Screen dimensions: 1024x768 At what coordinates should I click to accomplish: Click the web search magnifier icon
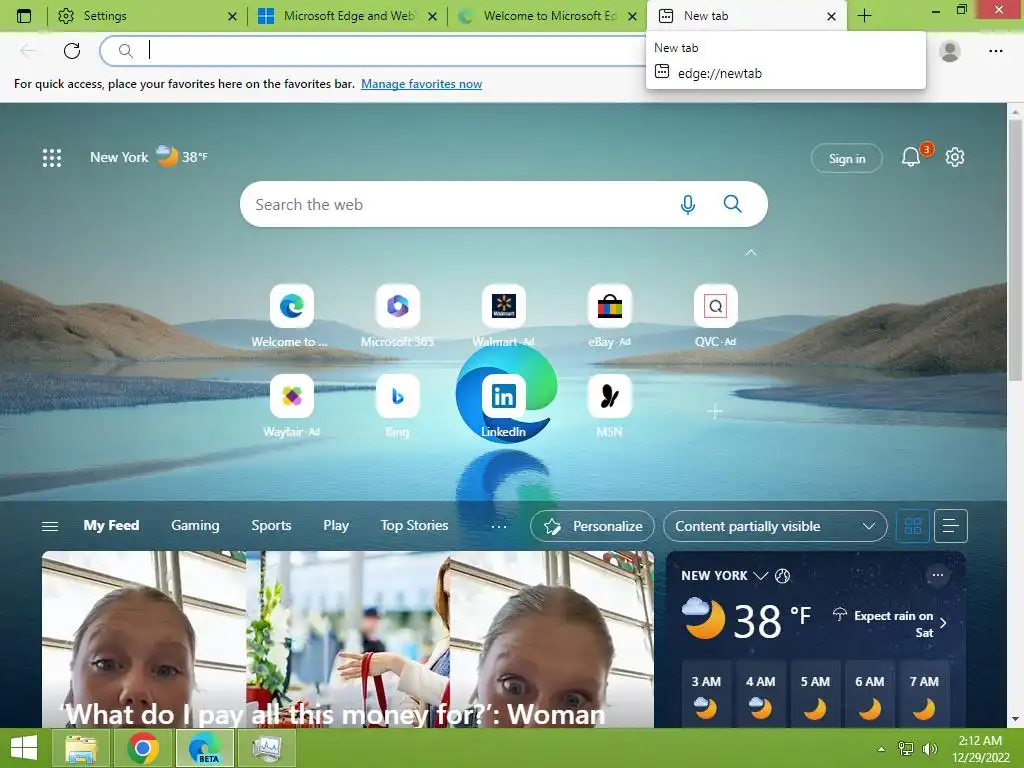(733, 204)
